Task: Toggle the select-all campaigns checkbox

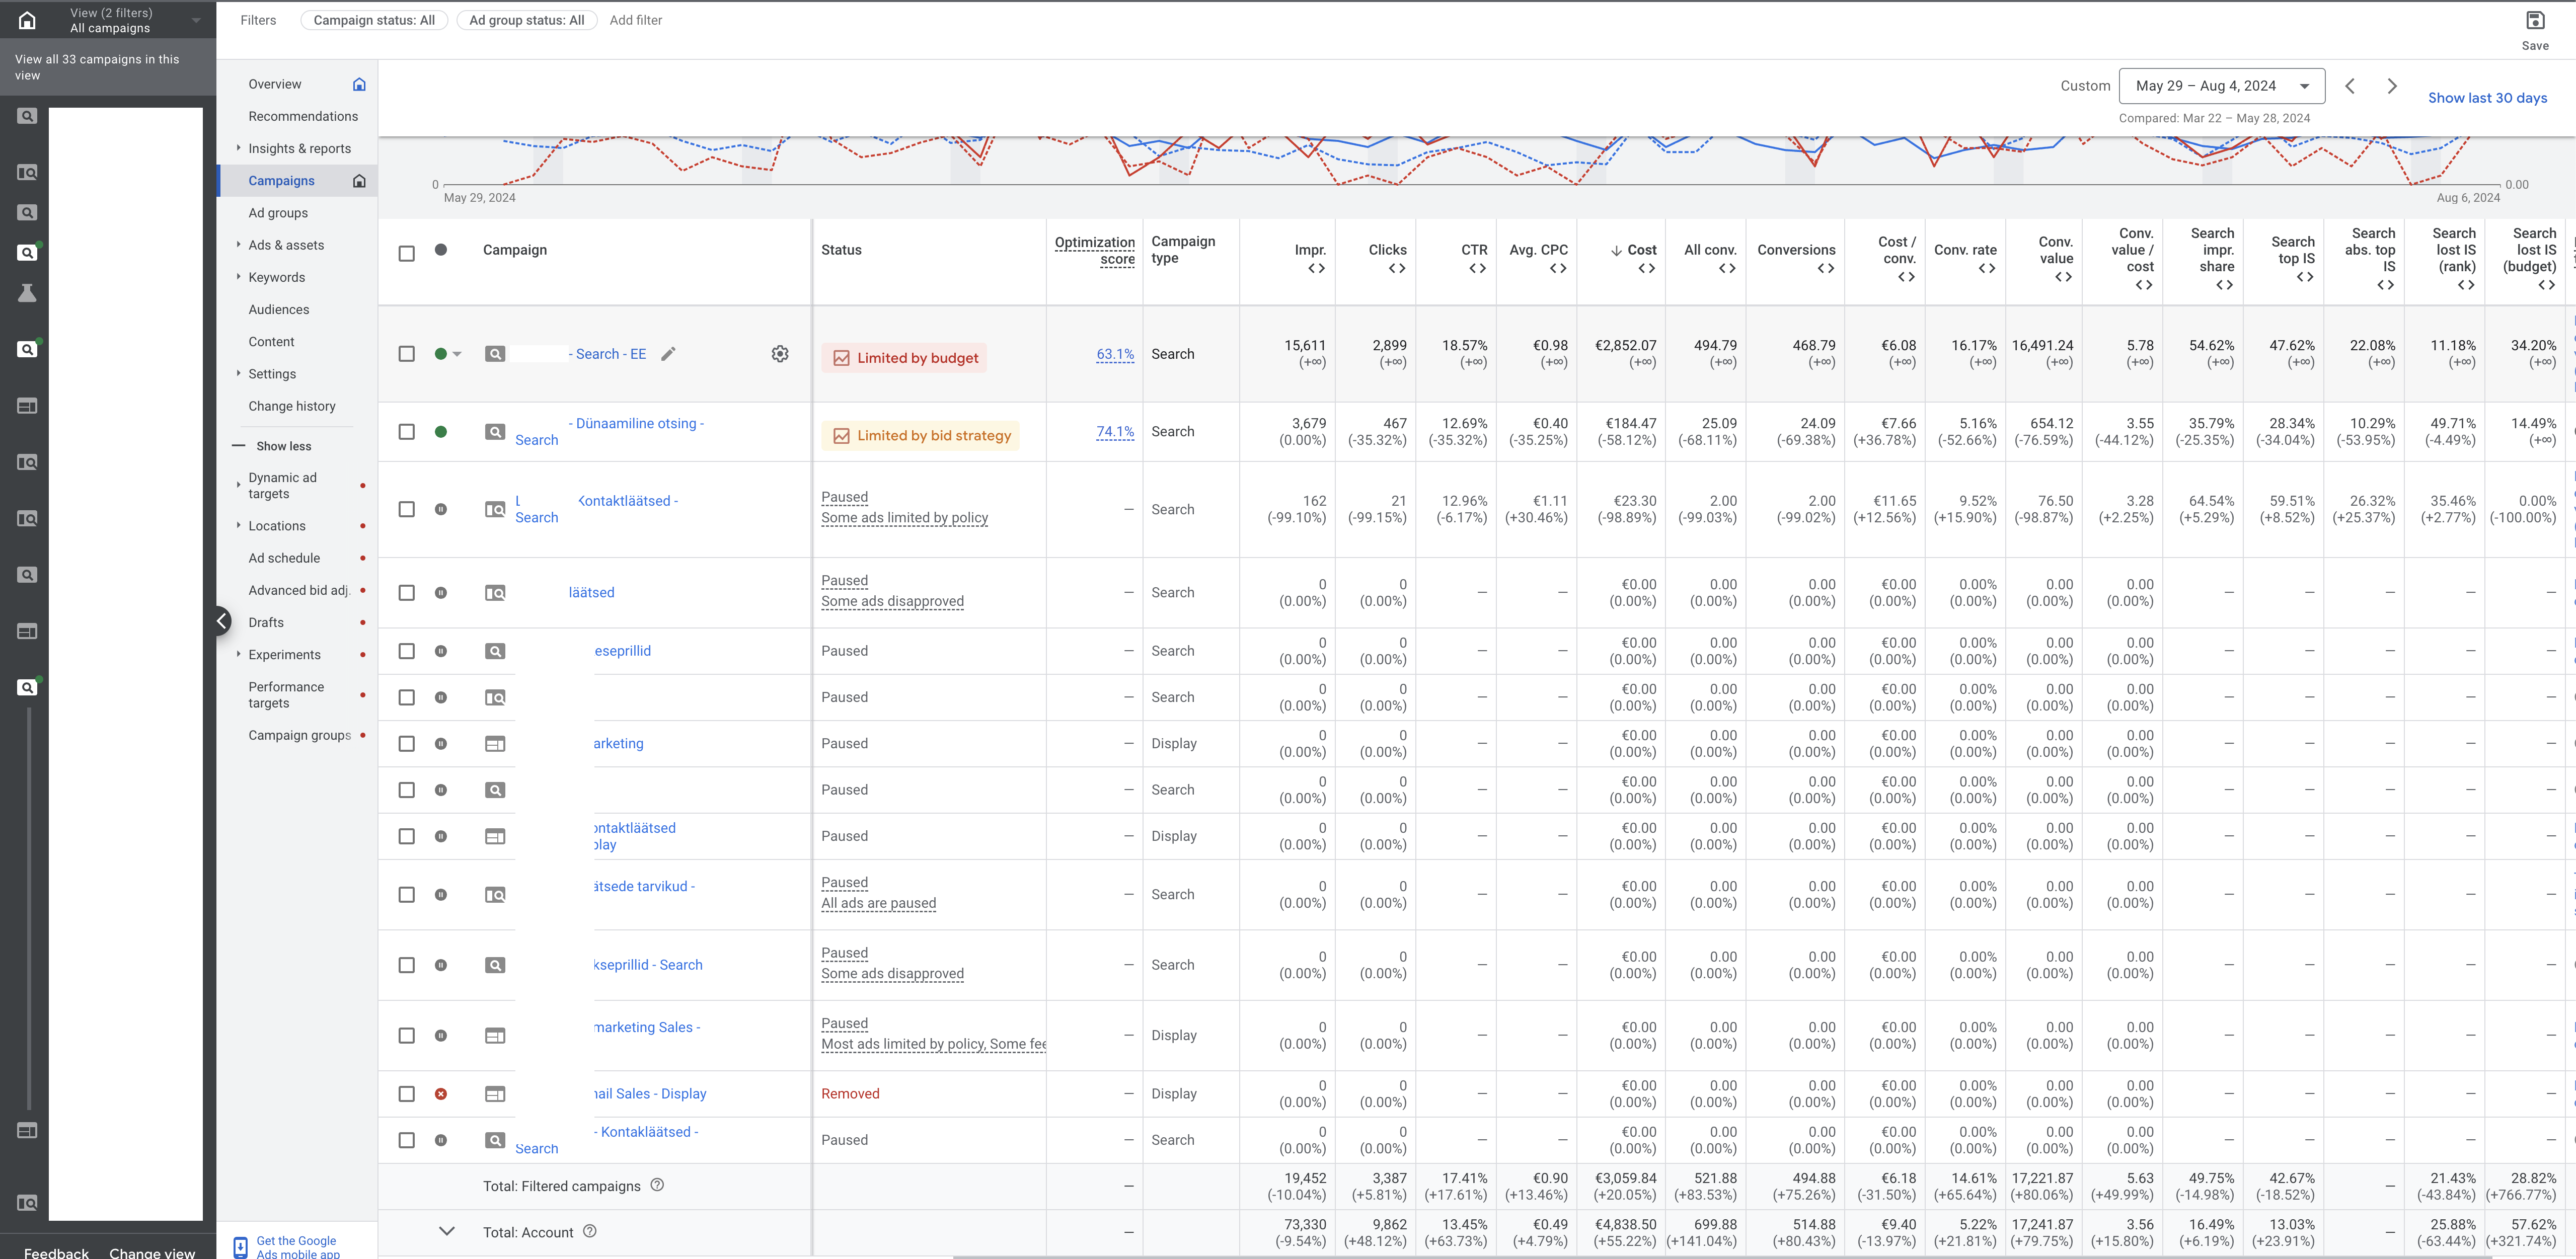Action: pyautogui.click(x=406, y=254)
